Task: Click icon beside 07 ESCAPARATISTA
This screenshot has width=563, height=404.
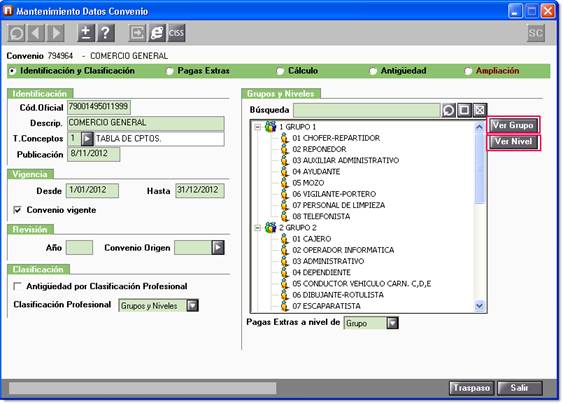Action: pos(285,306)
